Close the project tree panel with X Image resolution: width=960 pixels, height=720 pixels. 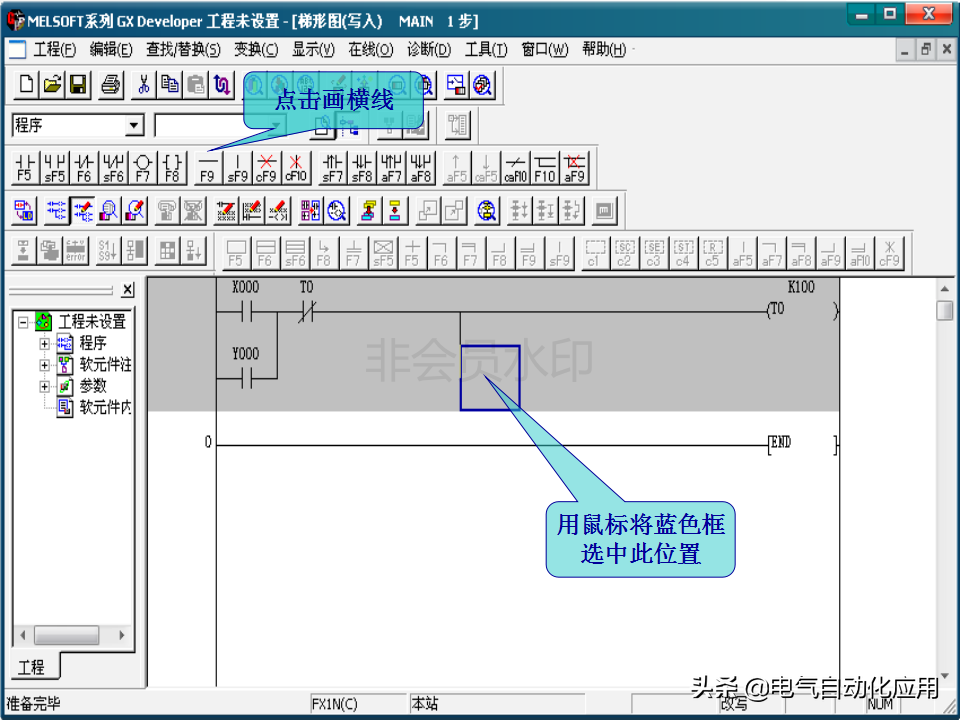click(x=127, y=290)
